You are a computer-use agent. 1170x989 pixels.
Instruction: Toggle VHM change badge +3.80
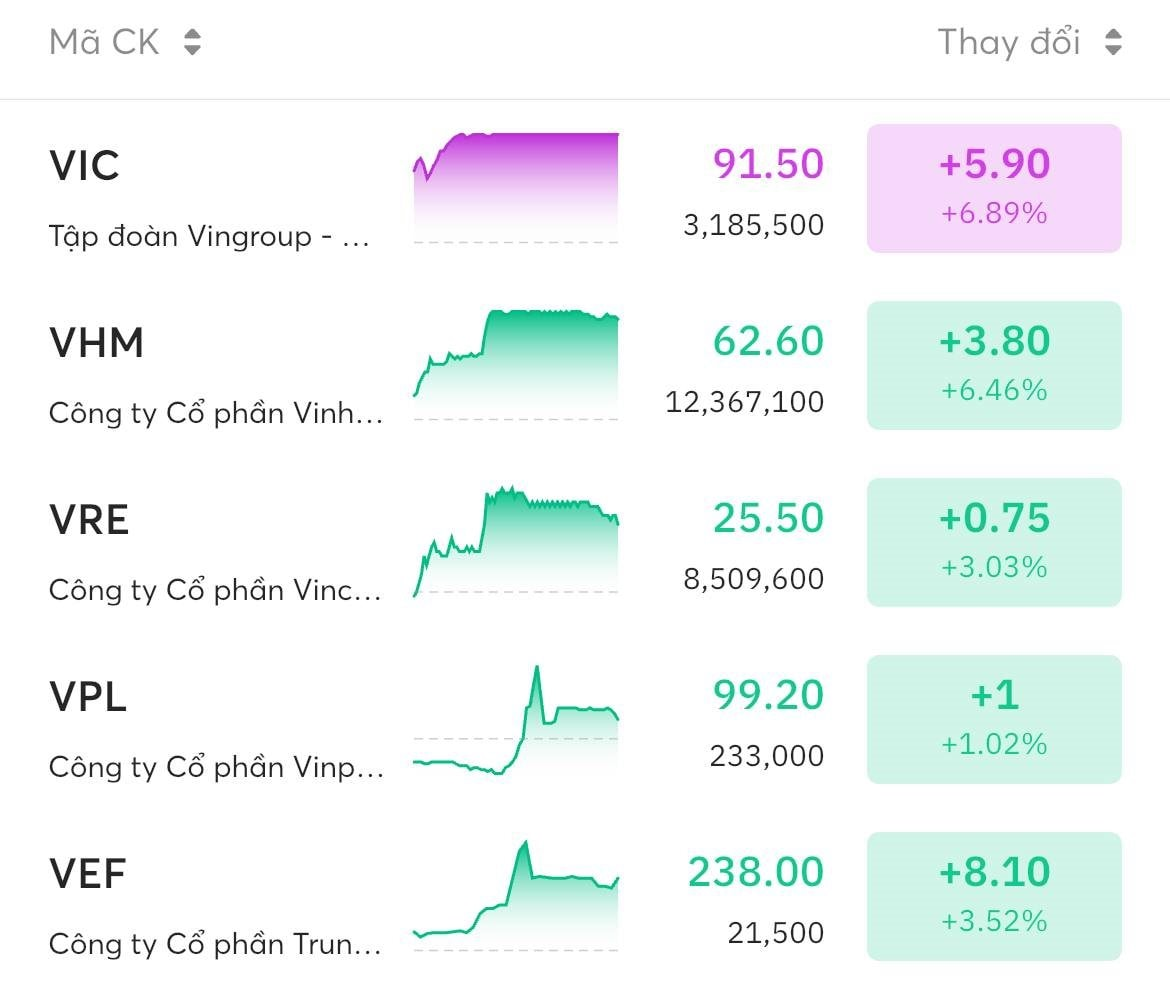click(x=994, y=365)
